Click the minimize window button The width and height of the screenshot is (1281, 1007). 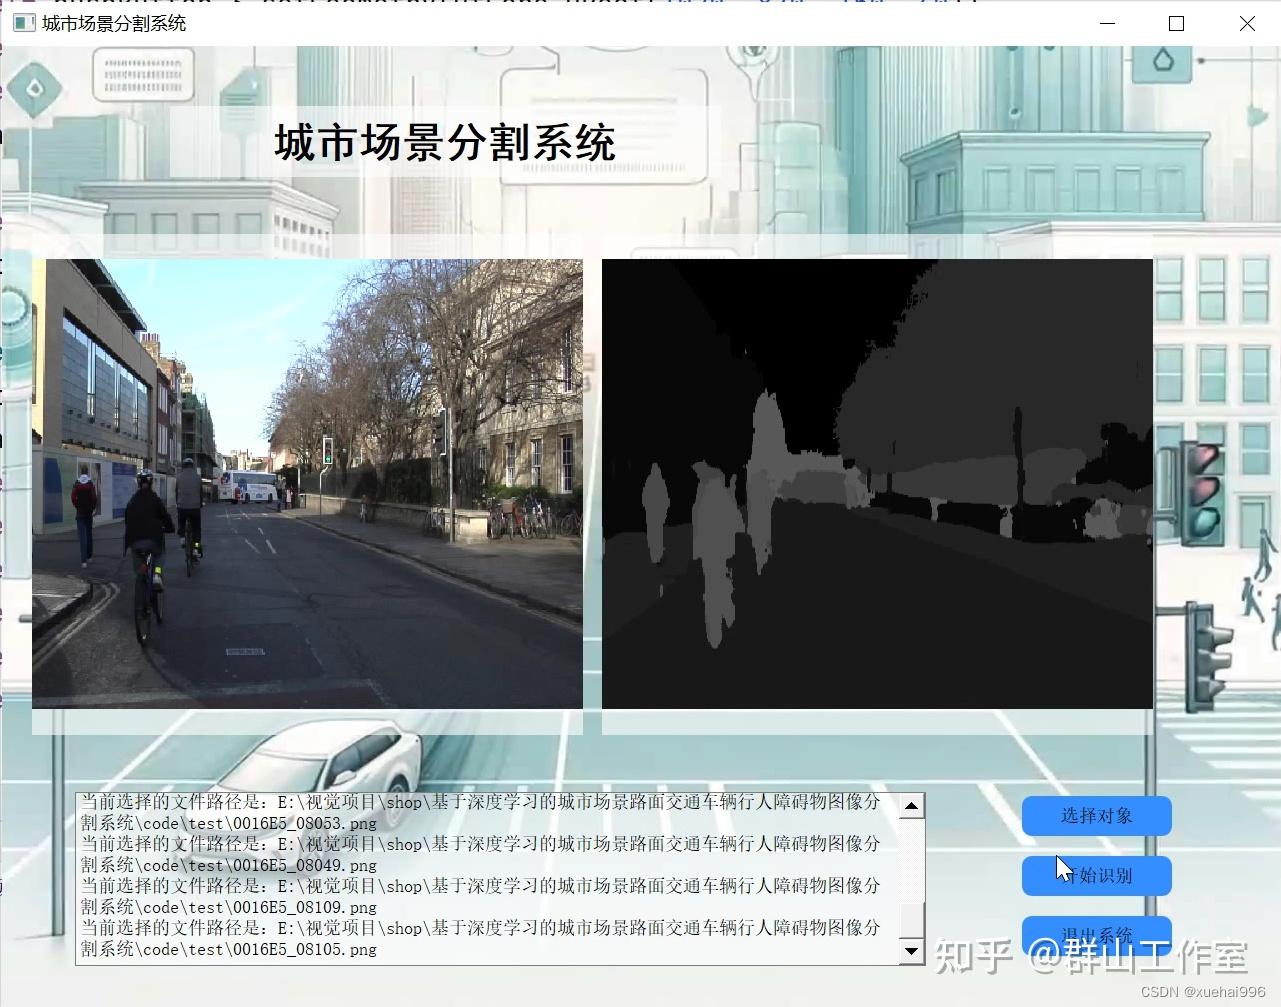coord(1106,23)
